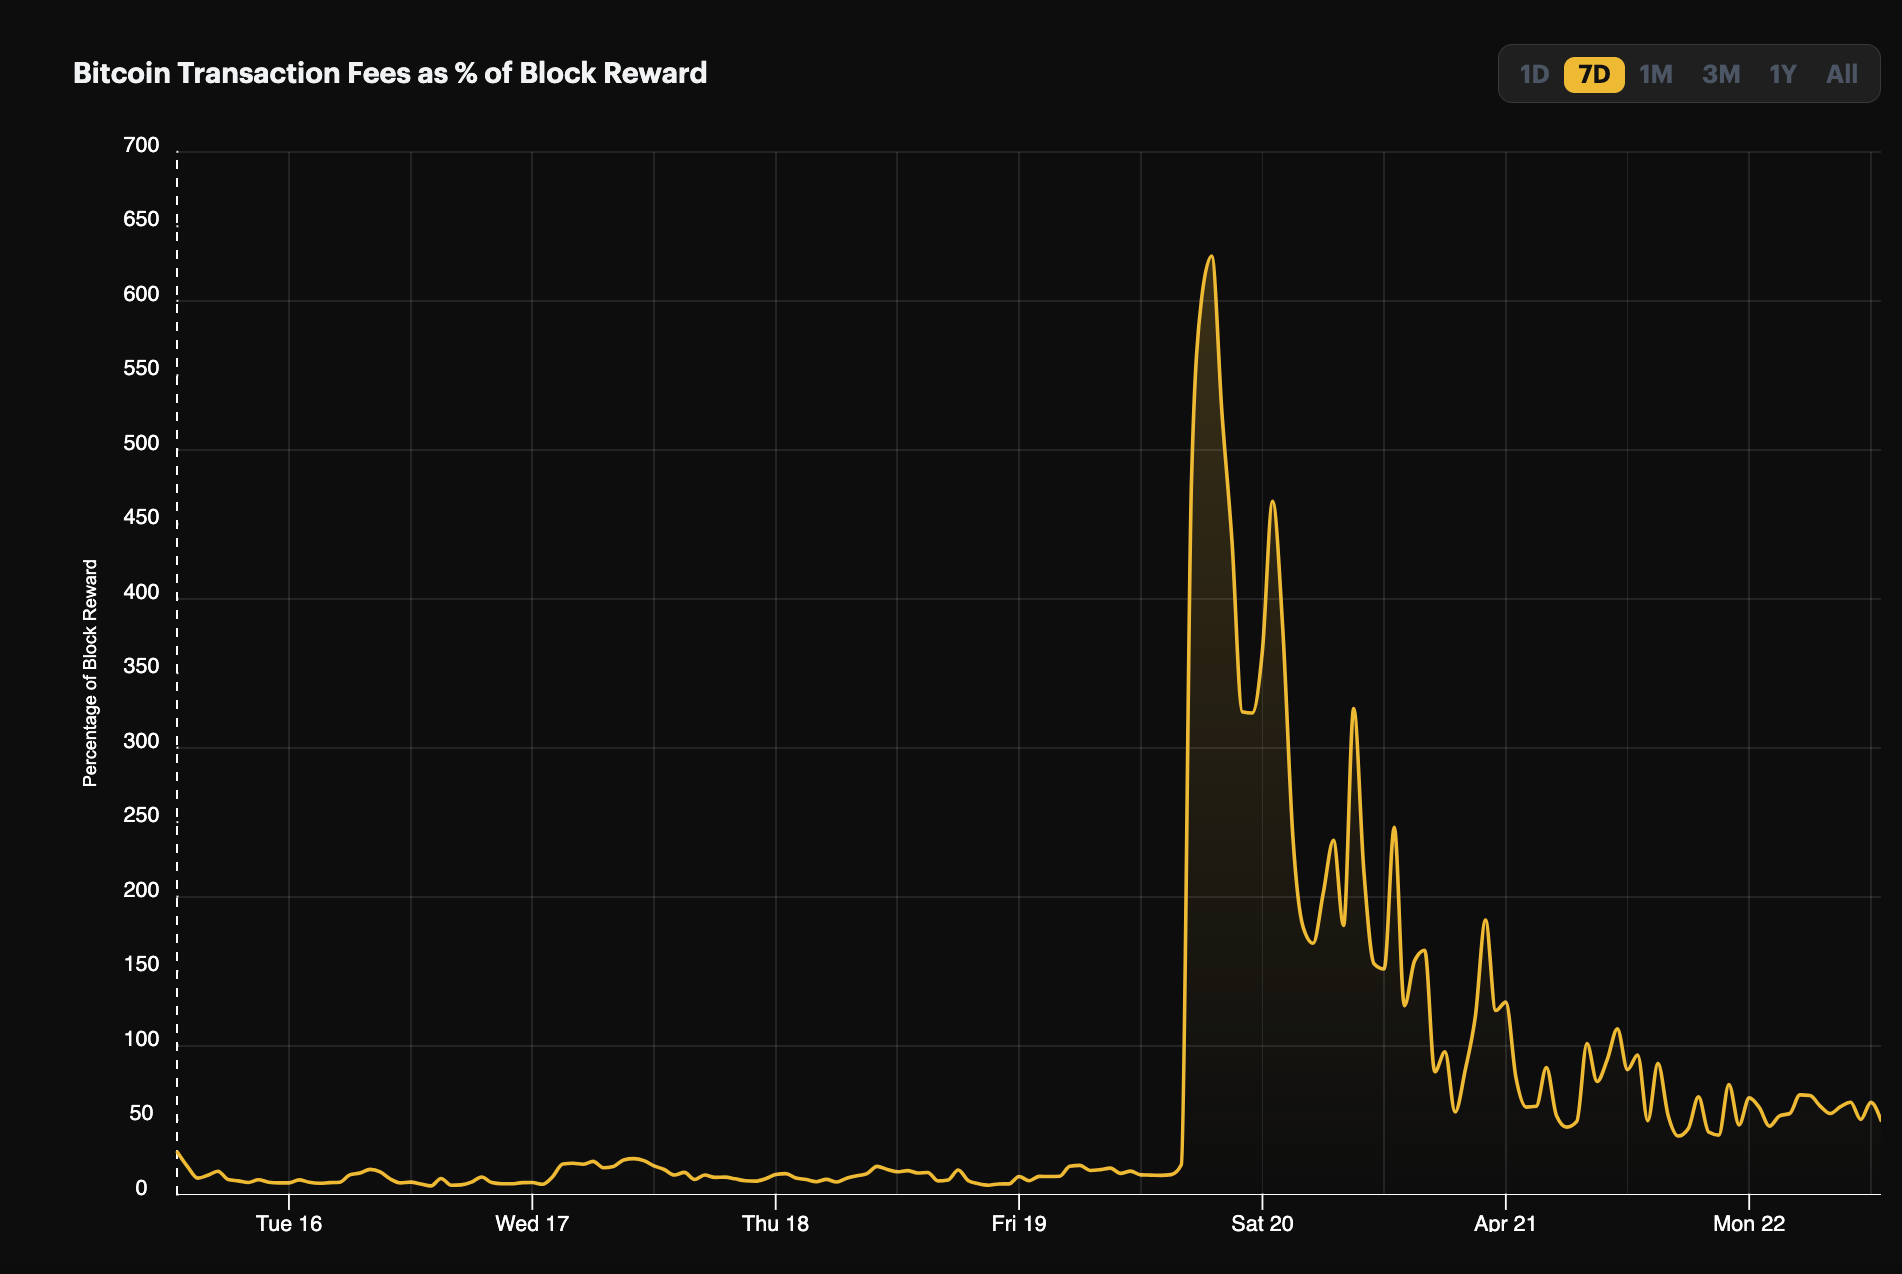Choose the 1M time range

[x=1656, y=74]
